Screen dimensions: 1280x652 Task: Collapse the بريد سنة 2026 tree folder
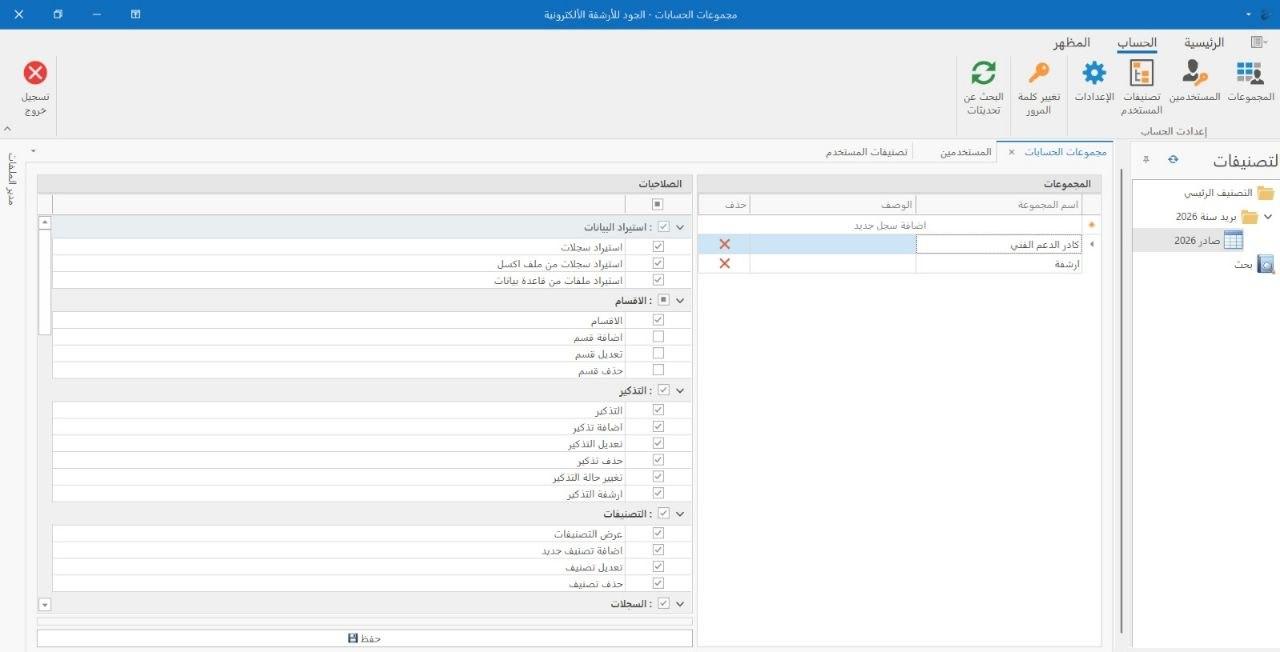click(1268, 216)
